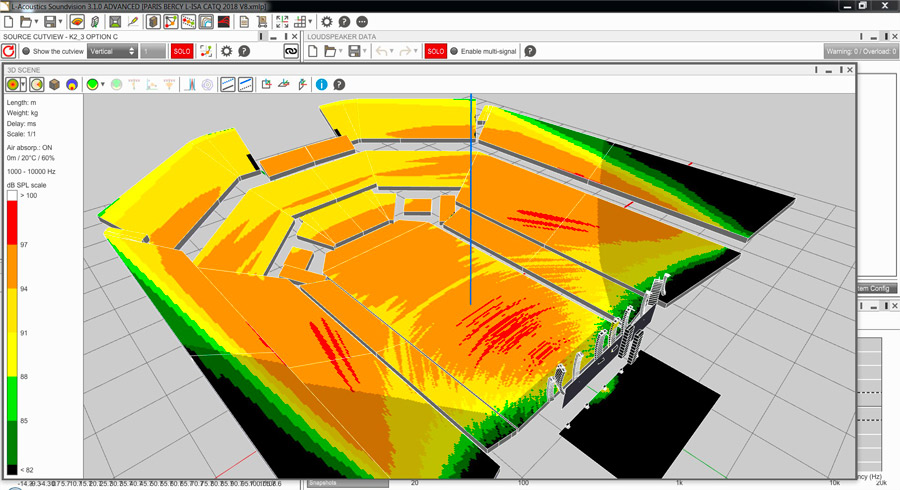Screen dimensions: 900x490
Task: Open file in Loudspeaker Data panel
Action: (330, 51)
